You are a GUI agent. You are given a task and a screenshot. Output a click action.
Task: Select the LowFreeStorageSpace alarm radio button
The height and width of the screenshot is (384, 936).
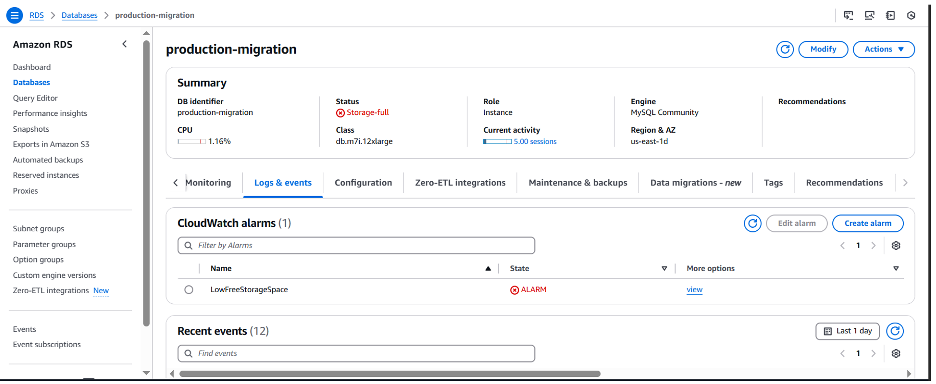coord(189,290)
